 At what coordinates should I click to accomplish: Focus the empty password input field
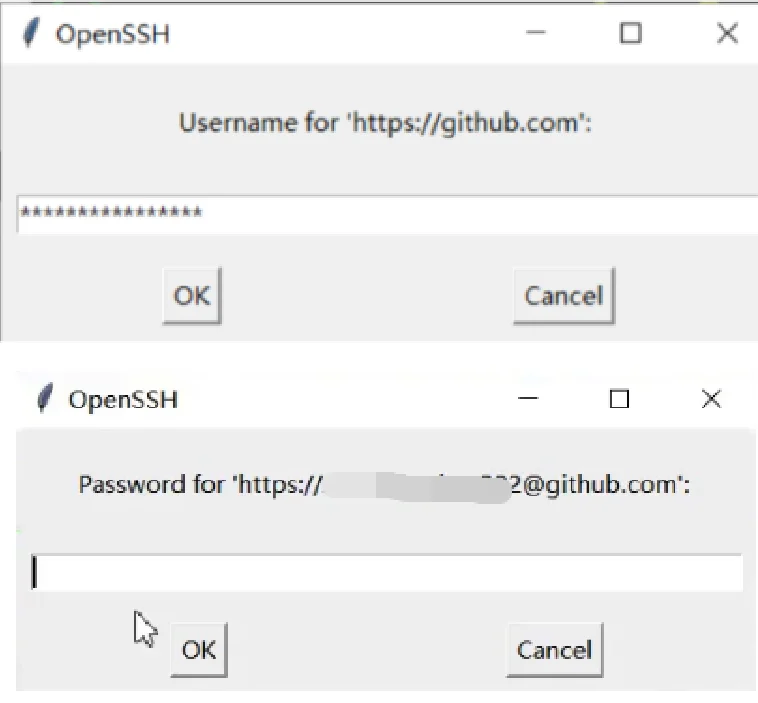pos(386,573)
